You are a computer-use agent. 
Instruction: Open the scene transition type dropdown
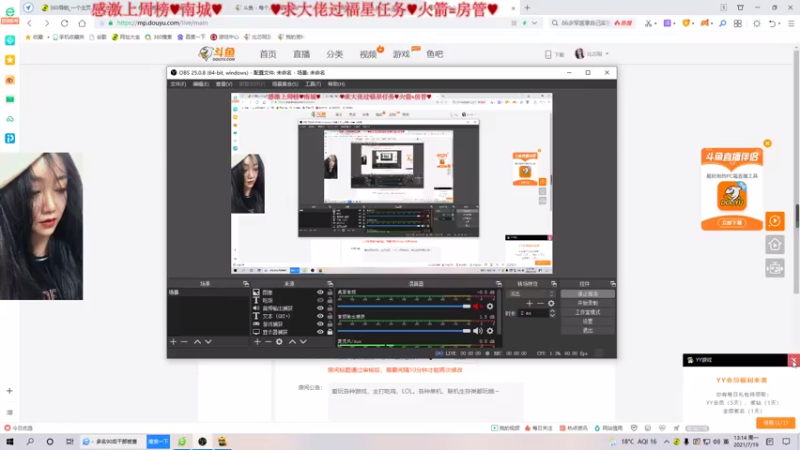pos(530,294)
